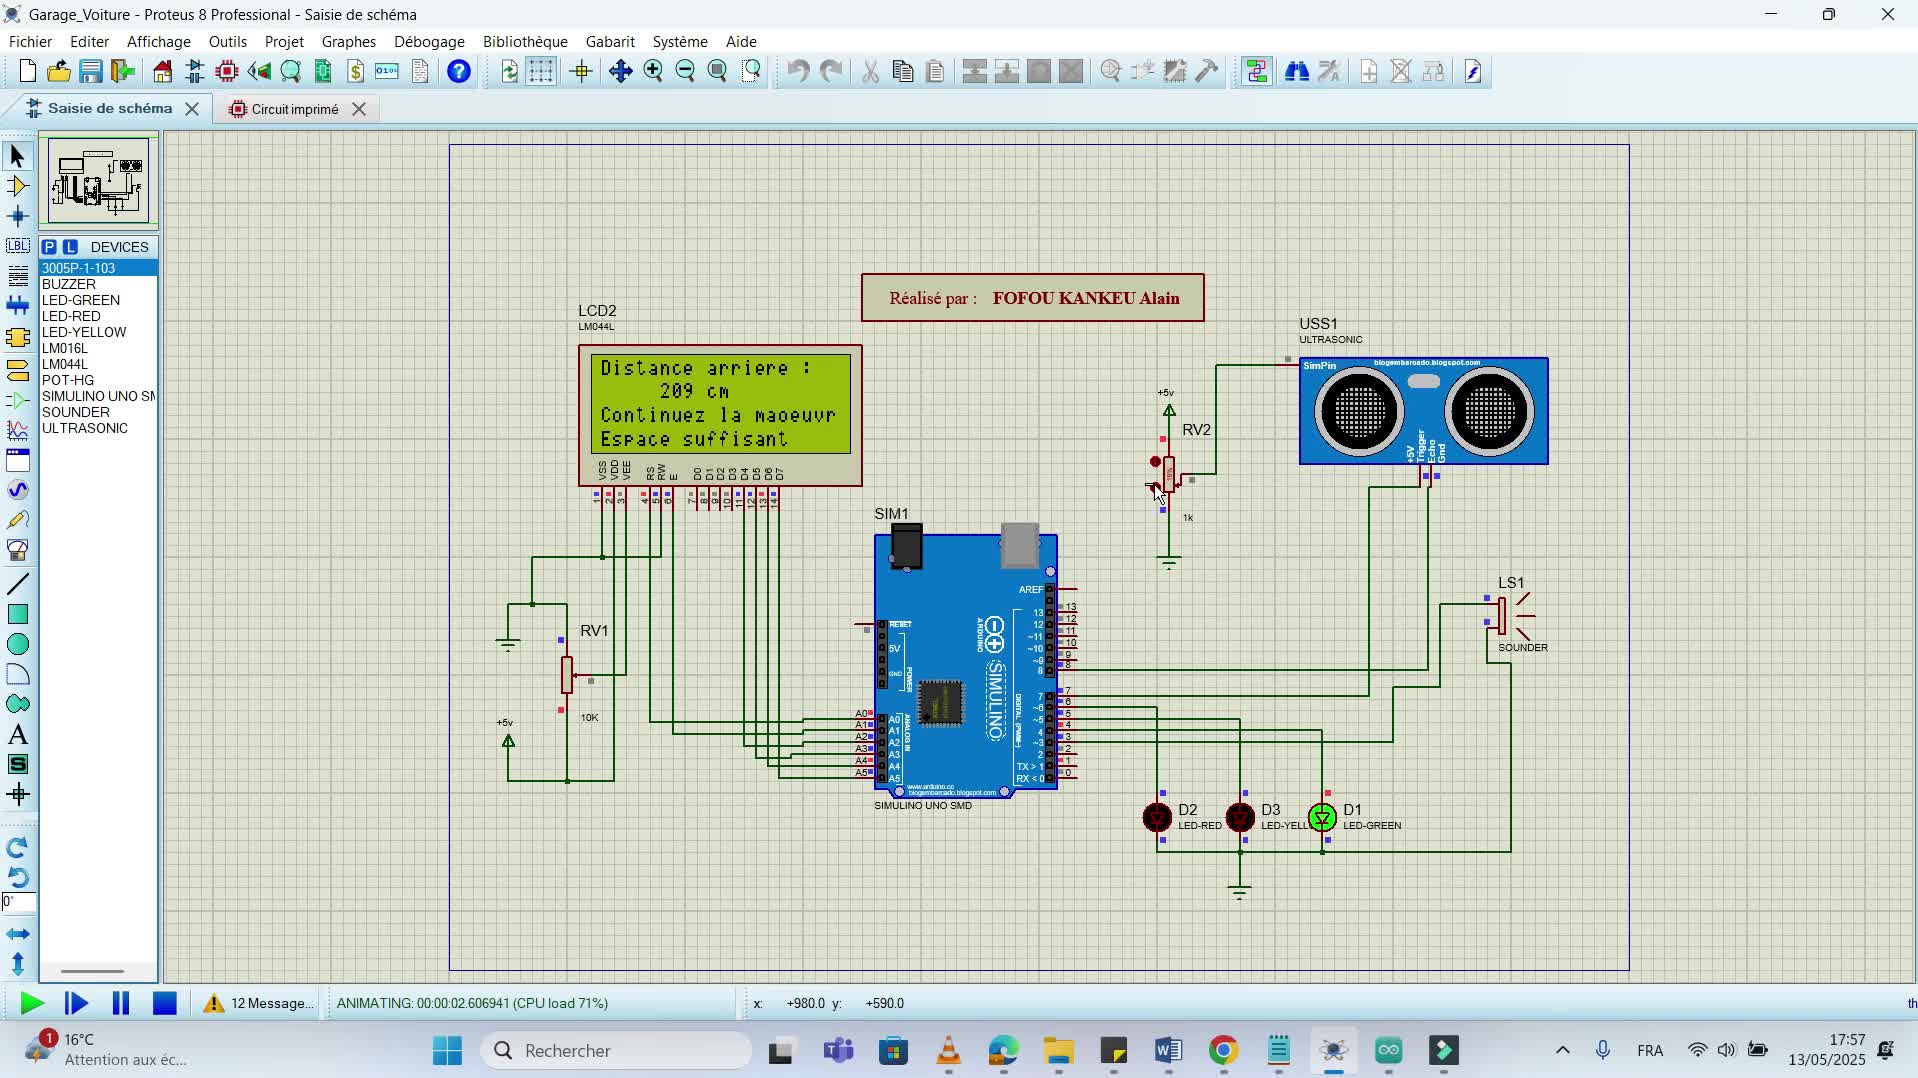Click the P pick devices button
This screenshot has width=1918, height=1078.
(x=49, y=247)
